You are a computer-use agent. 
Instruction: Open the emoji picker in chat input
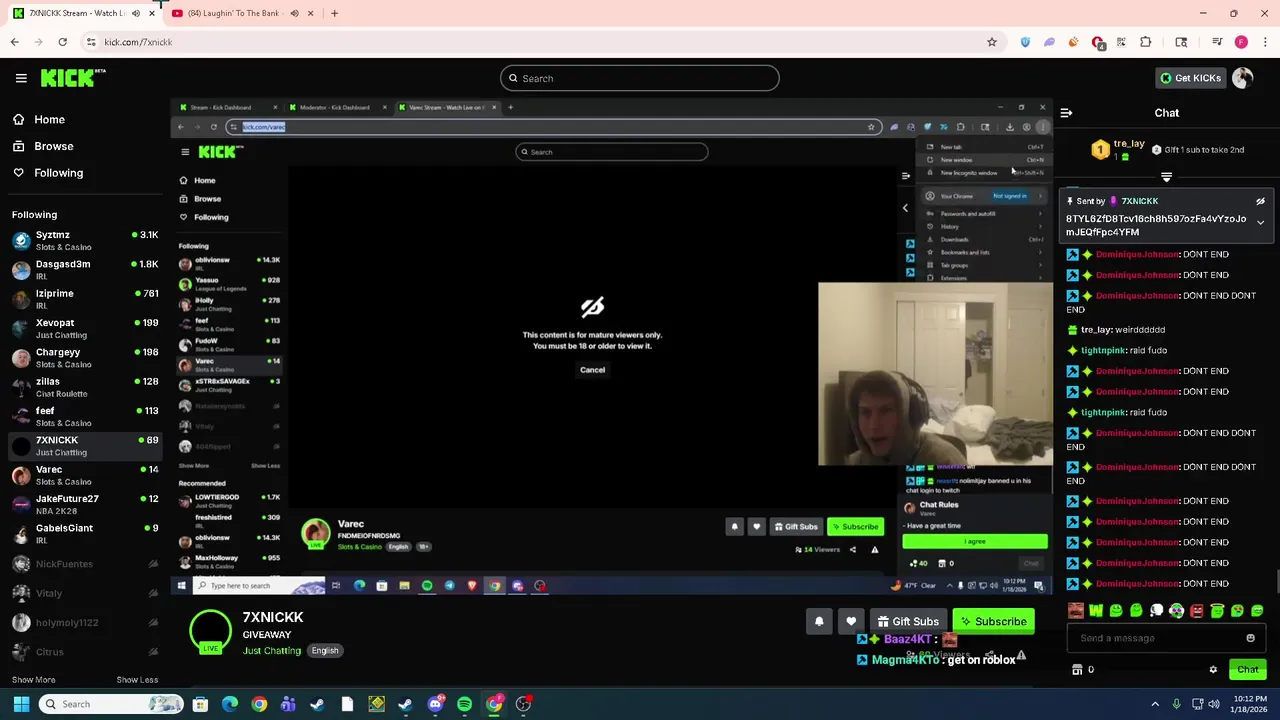pyautogui.click(x=1250, y=638)
